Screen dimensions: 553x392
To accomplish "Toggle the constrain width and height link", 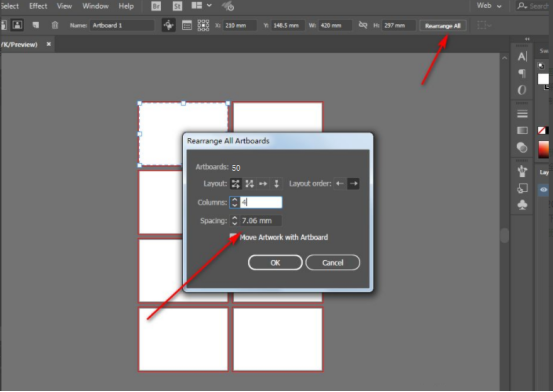I will click(363, 25).
